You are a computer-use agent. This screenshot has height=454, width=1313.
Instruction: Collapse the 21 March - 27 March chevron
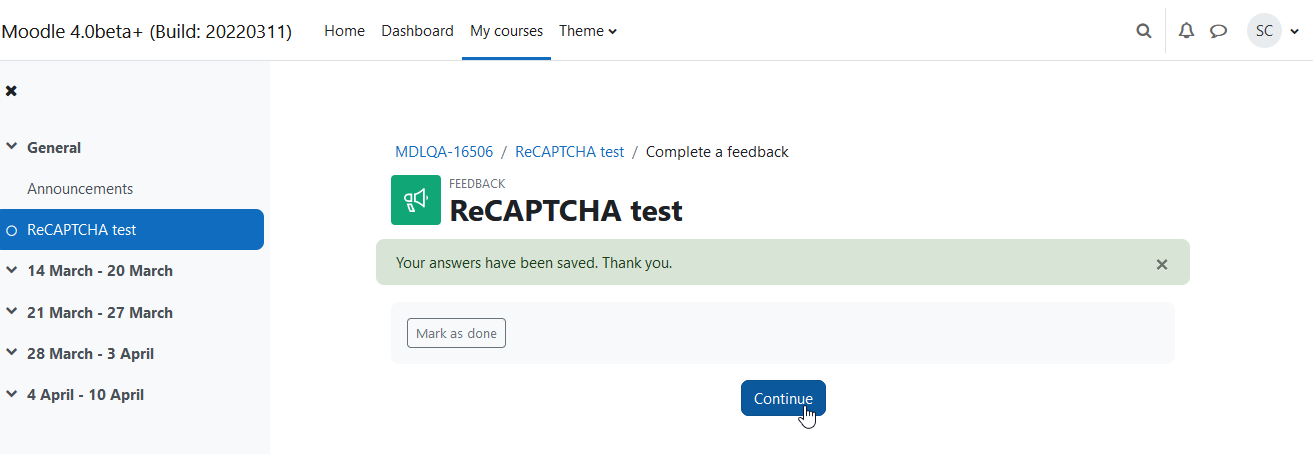click(12, 312)
